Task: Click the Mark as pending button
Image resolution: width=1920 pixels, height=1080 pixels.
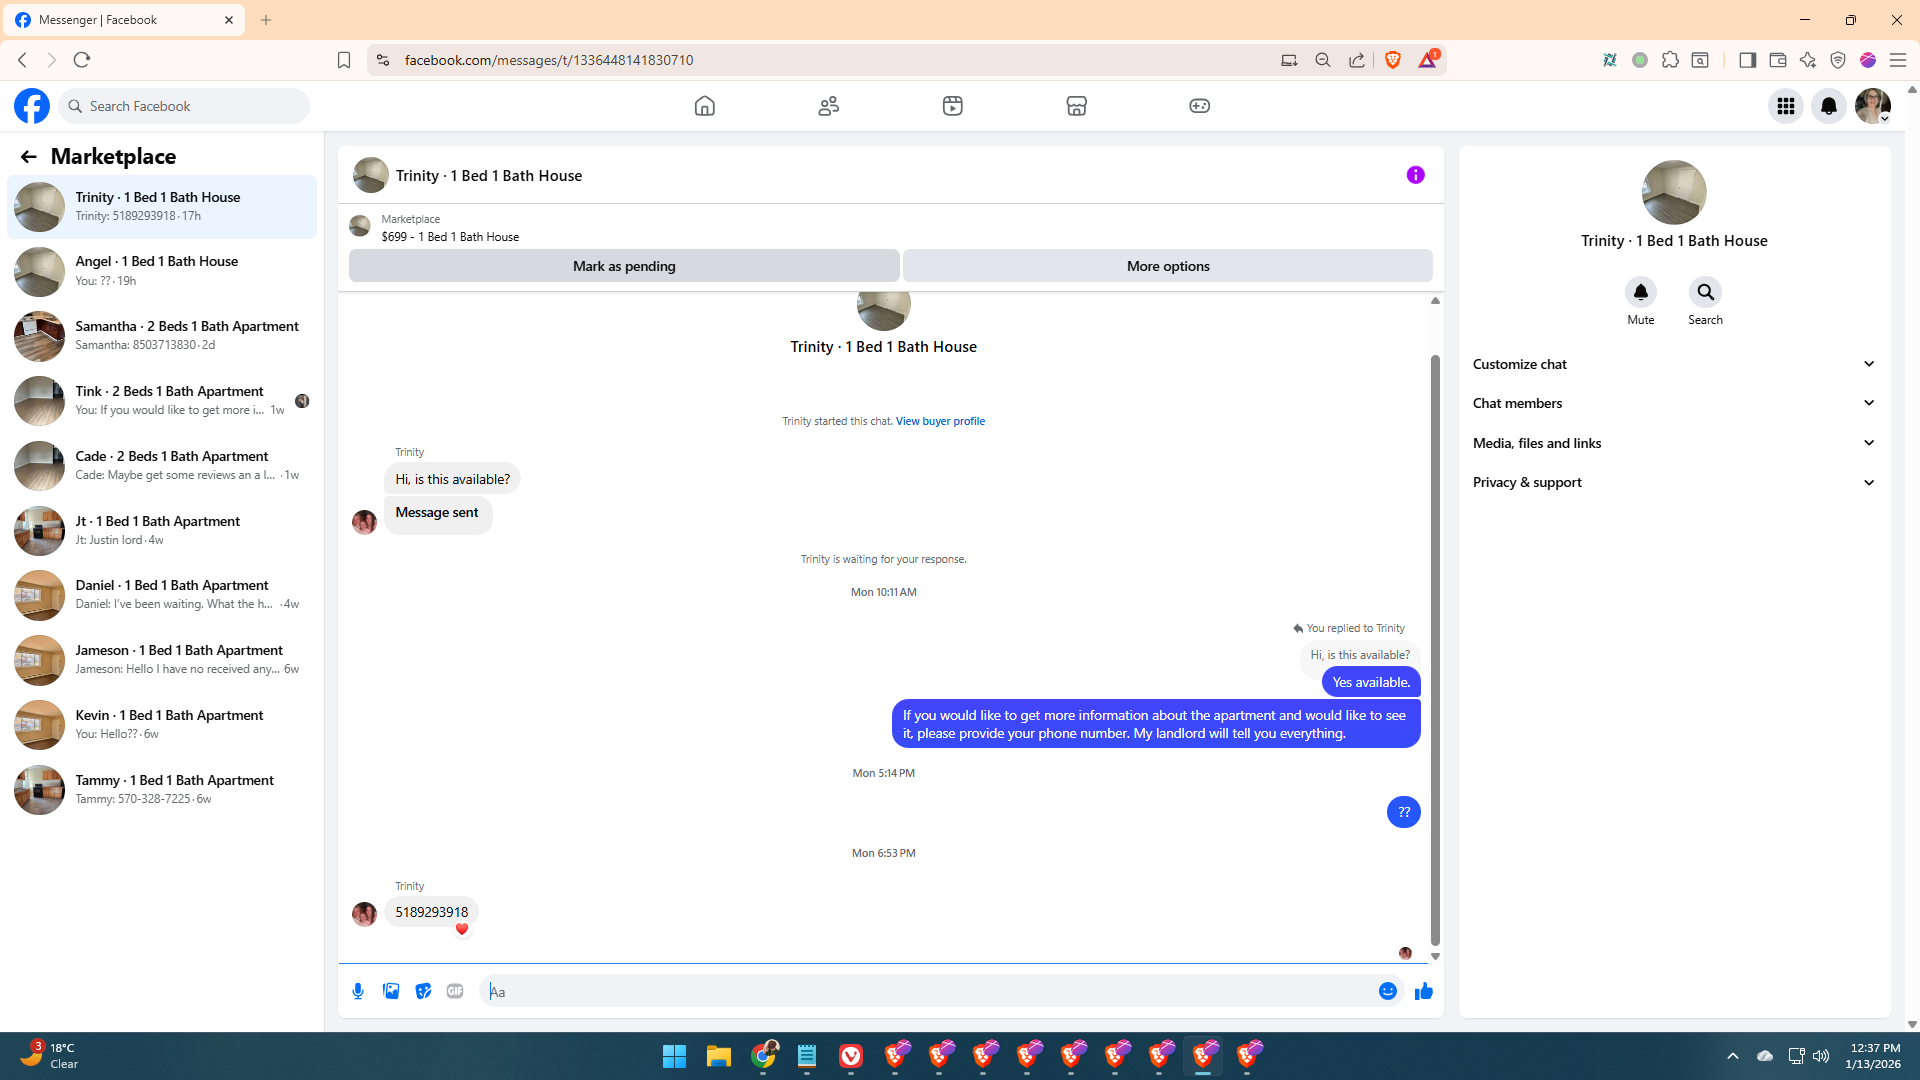Action: tap(624, 266)
